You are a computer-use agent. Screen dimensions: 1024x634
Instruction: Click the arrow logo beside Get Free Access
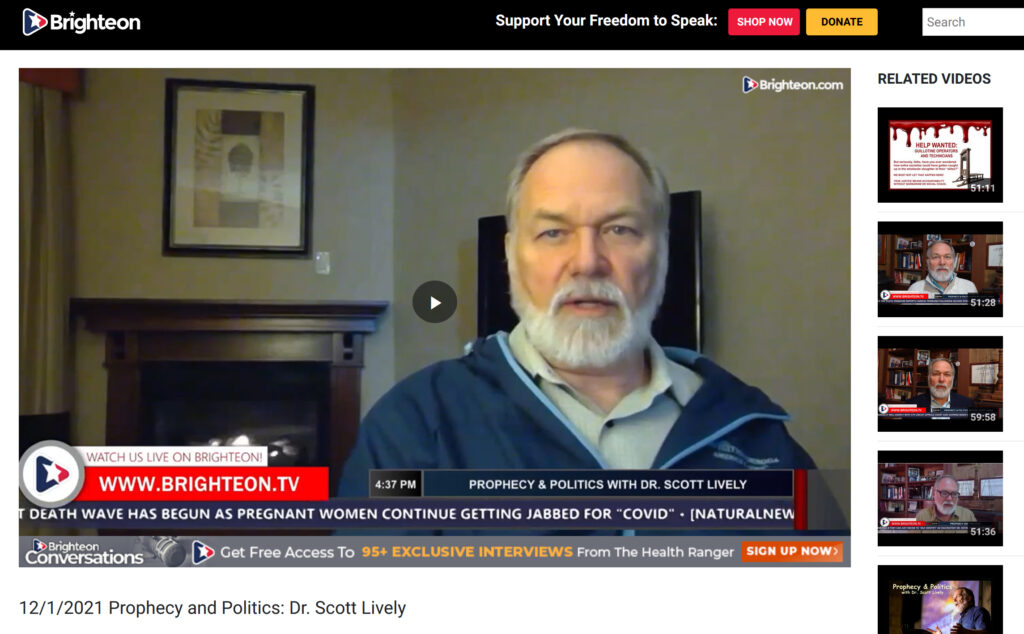(x=203, y=552)
